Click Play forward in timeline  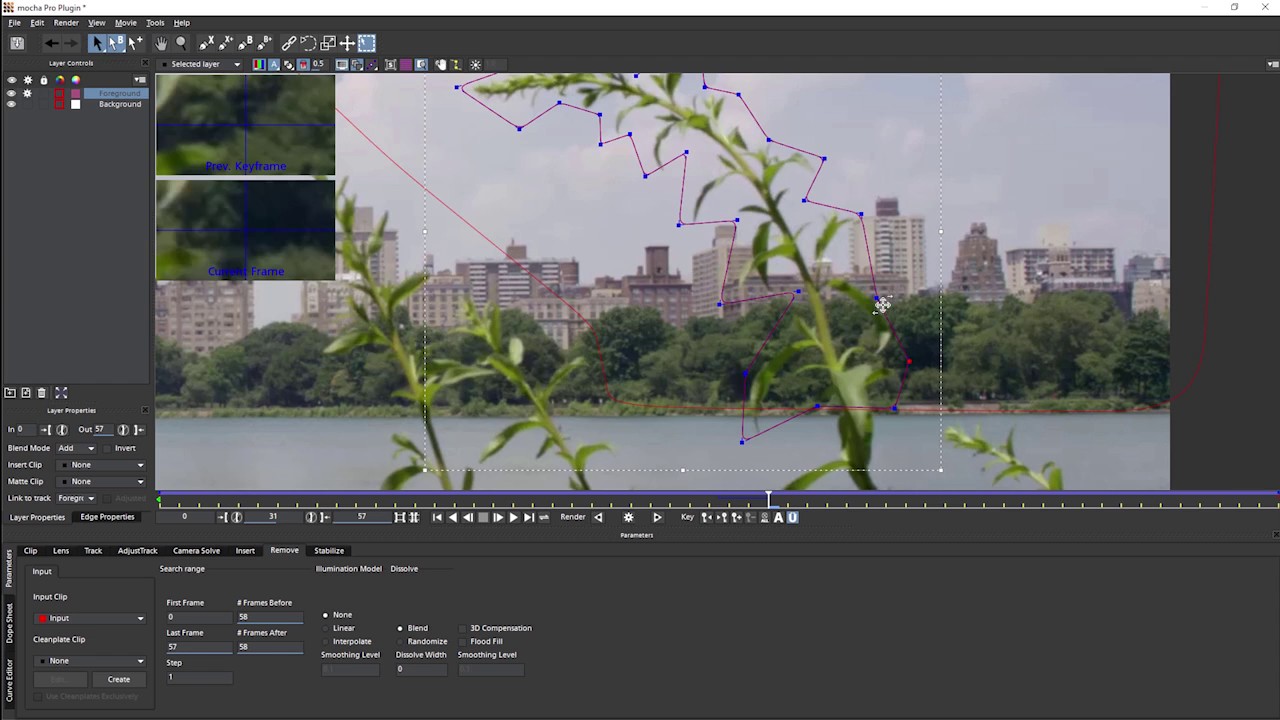(x=513, y=517)
